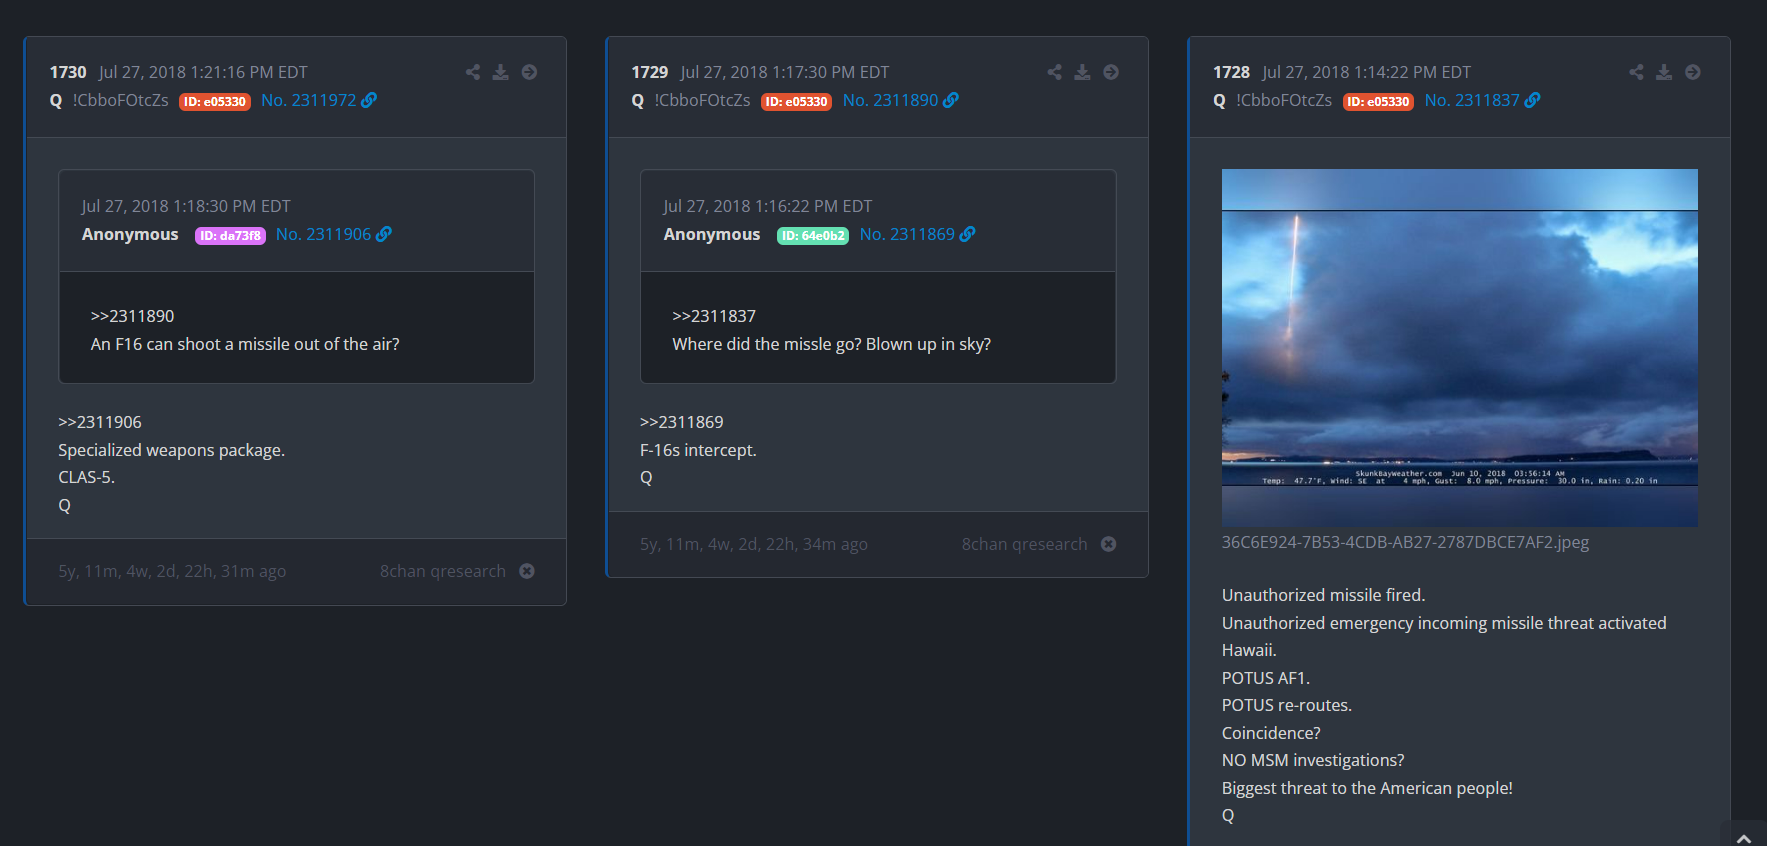Share post 1728 via share icon
Image resolution: width=1767 pixels, height=846 pixels.
(x=1636, y=72)
